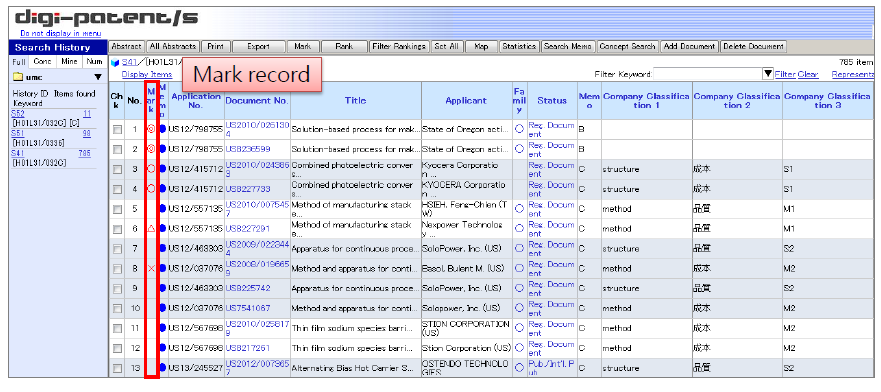Click the double-circle mark icon in row 1
The width and height of the screenshot is (881, 392).
(x=151, y=129)
